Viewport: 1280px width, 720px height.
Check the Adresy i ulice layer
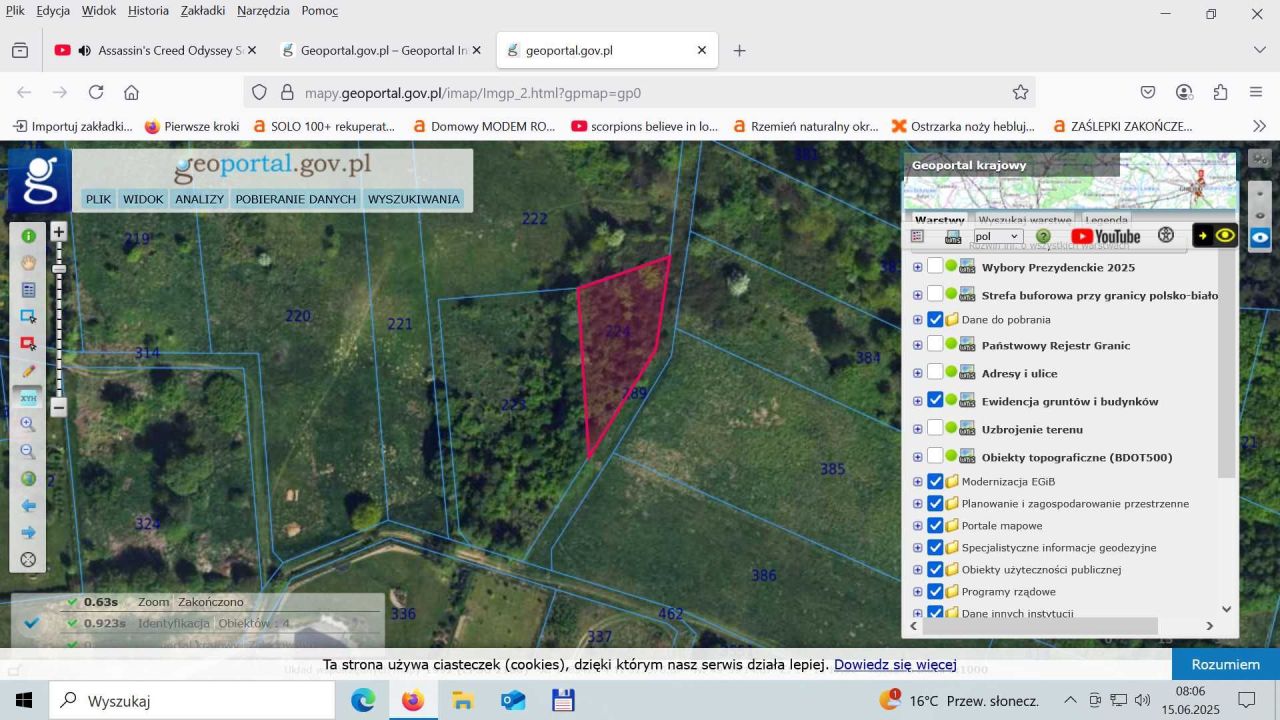coord(935,372)
